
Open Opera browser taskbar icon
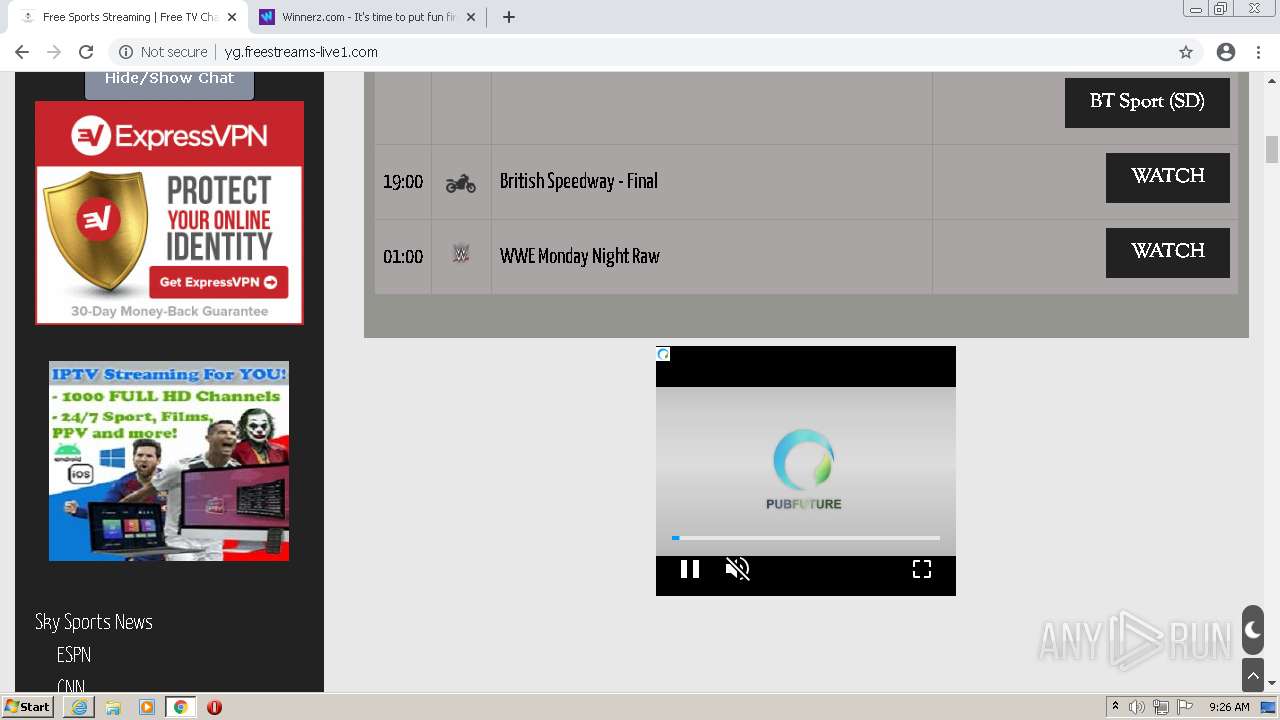[214, 707]
